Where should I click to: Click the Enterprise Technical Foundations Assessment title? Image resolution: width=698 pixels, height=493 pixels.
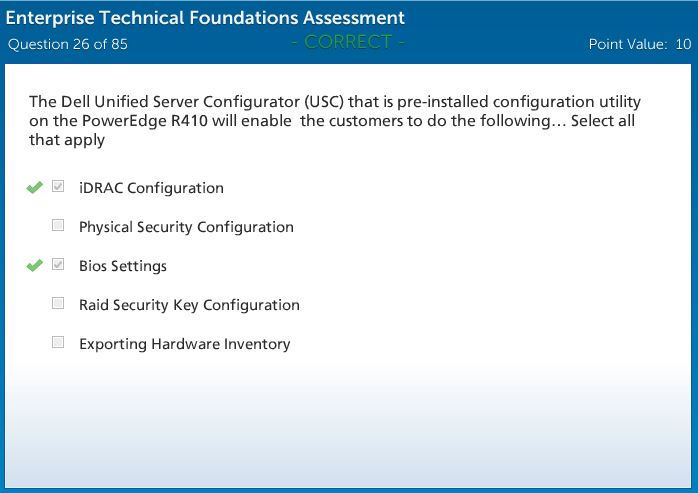pos(206,18)
